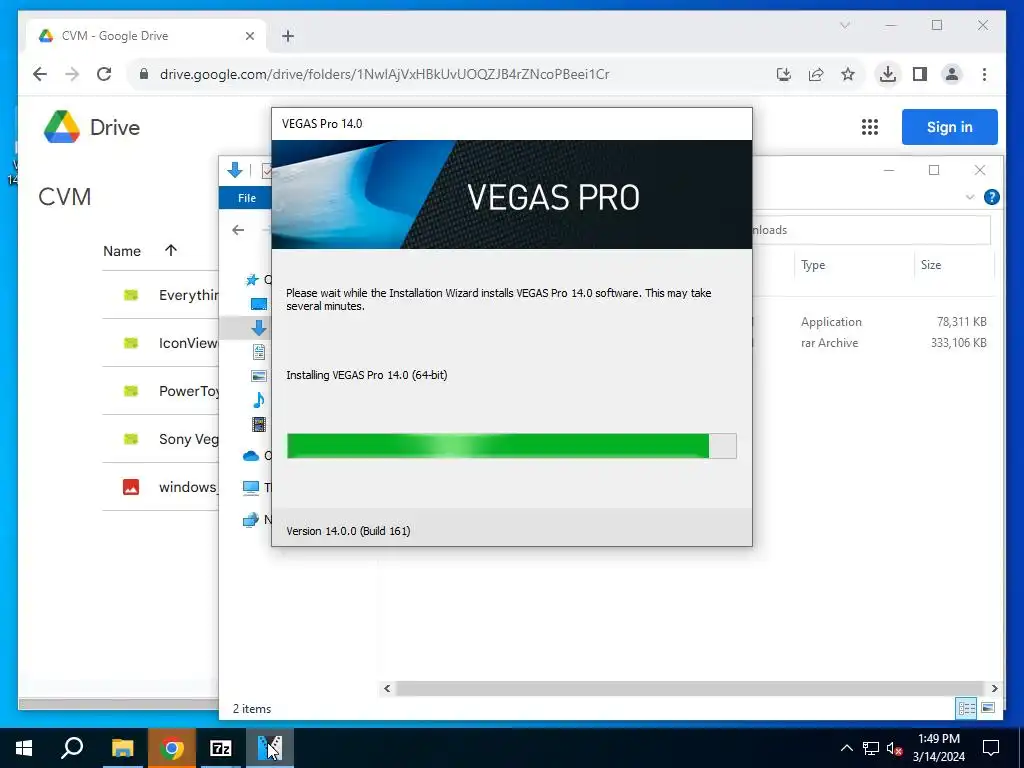Sort Explorer files by Type column
This screenshot has height=768, width=1024.
(x=813, y=264)
